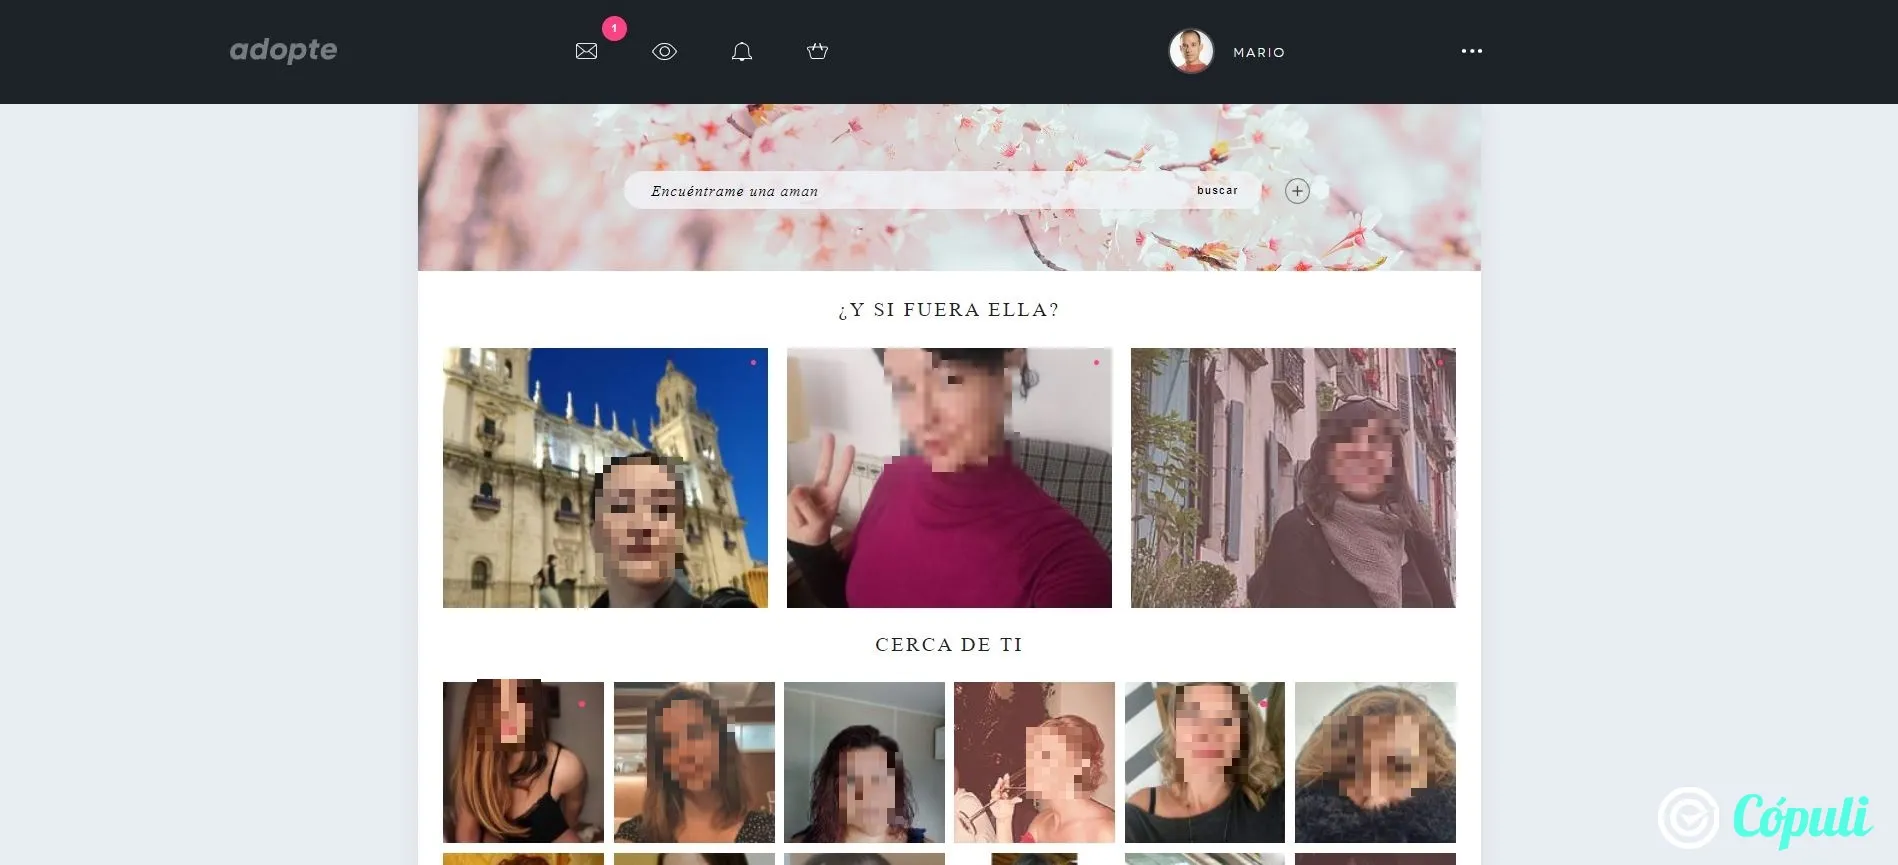Open profile visits eye icon

tap(664, 51)
